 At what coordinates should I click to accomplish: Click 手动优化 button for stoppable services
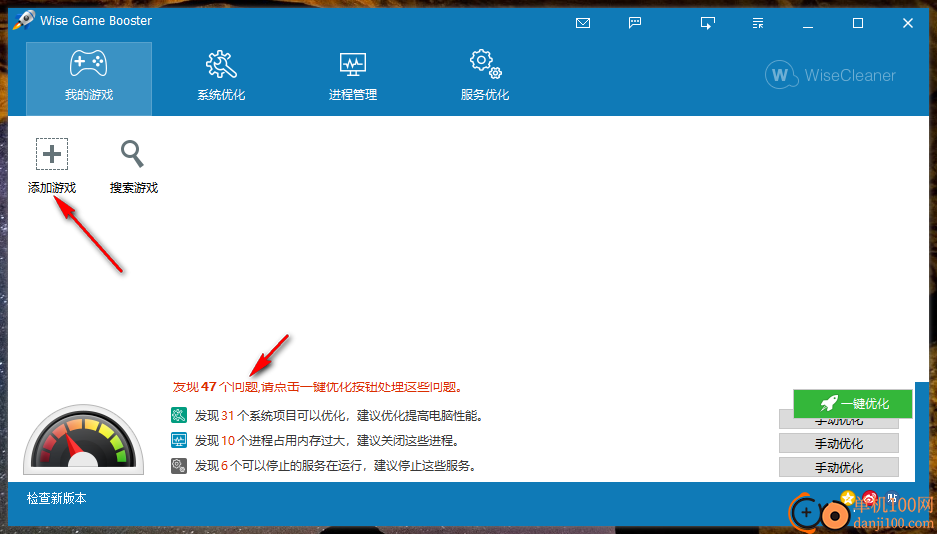point(838,467)
